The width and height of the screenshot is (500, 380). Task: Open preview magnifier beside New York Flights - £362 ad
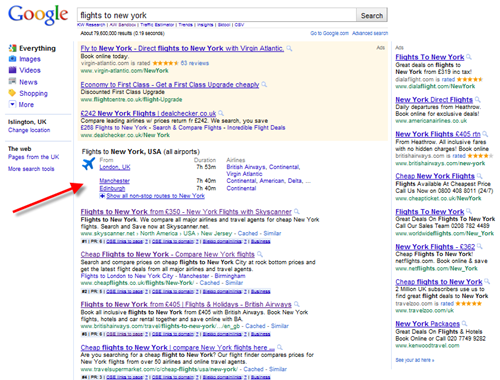point(480,247)
